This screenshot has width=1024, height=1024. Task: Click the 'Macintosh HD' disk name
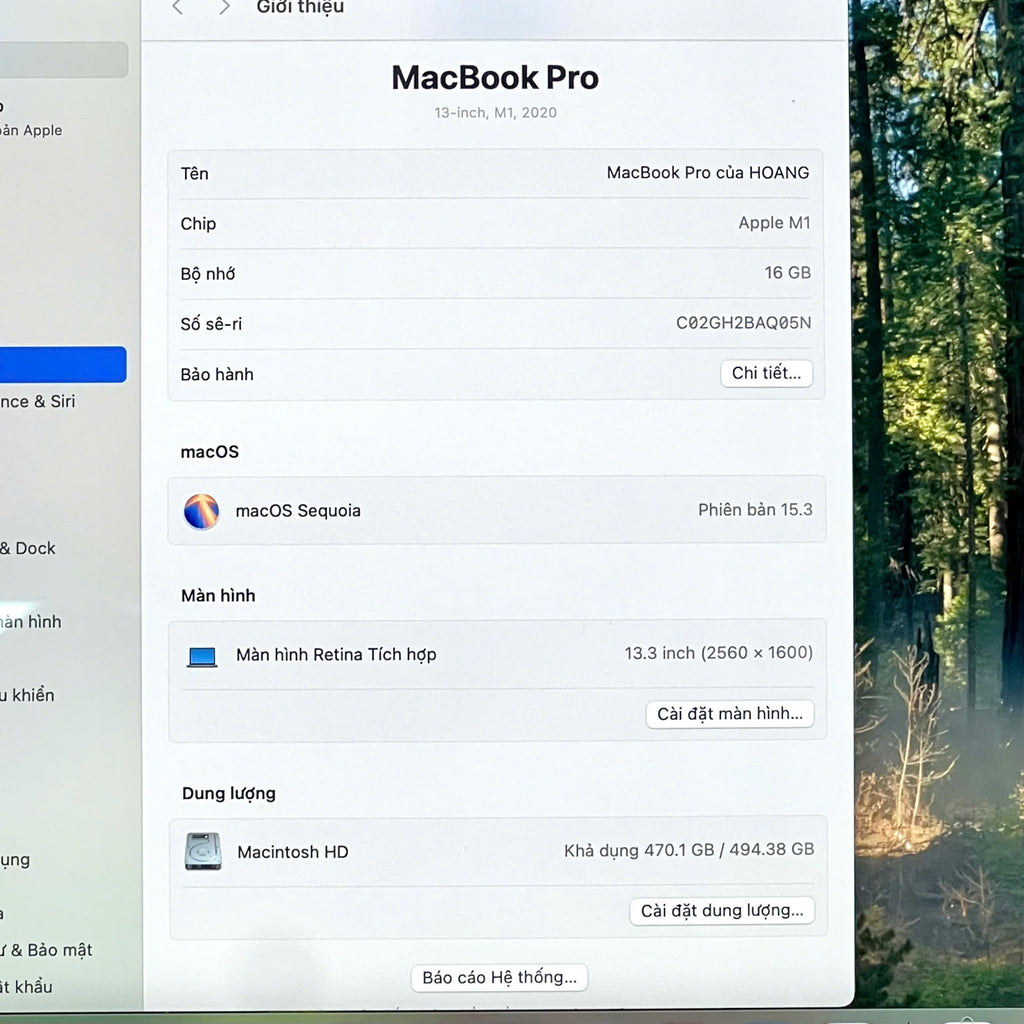(293, 852)
